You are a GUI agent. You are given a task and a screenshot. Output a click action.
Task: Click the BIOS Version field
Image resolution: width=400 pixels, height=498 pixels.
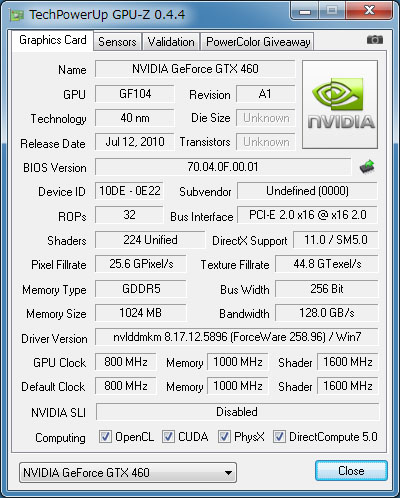click(x=223, y=167)
